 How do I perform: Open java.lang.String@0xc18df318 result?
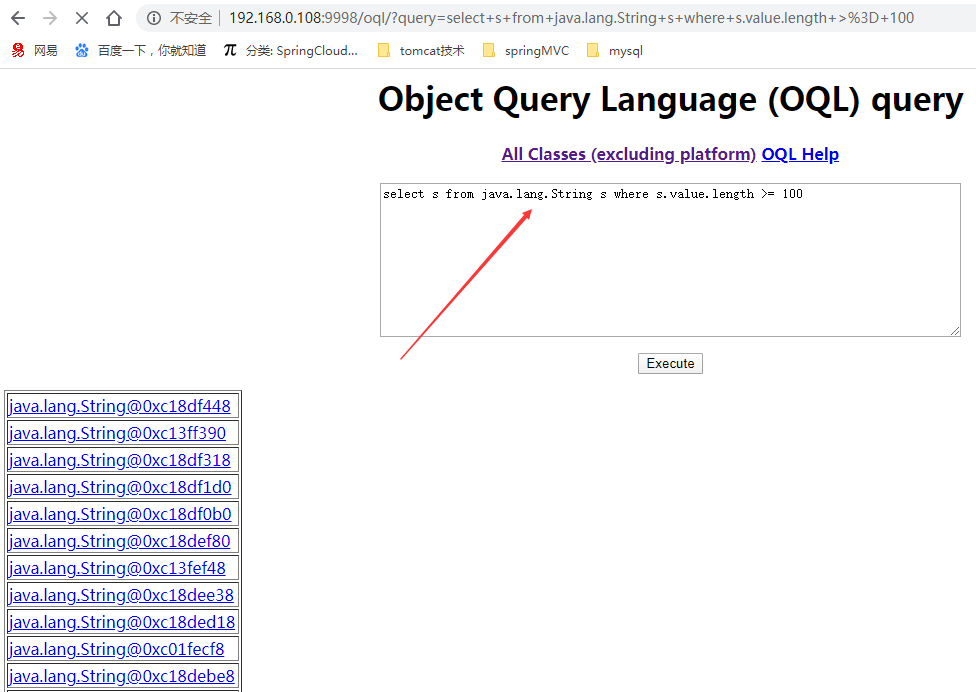click(120, 461)
